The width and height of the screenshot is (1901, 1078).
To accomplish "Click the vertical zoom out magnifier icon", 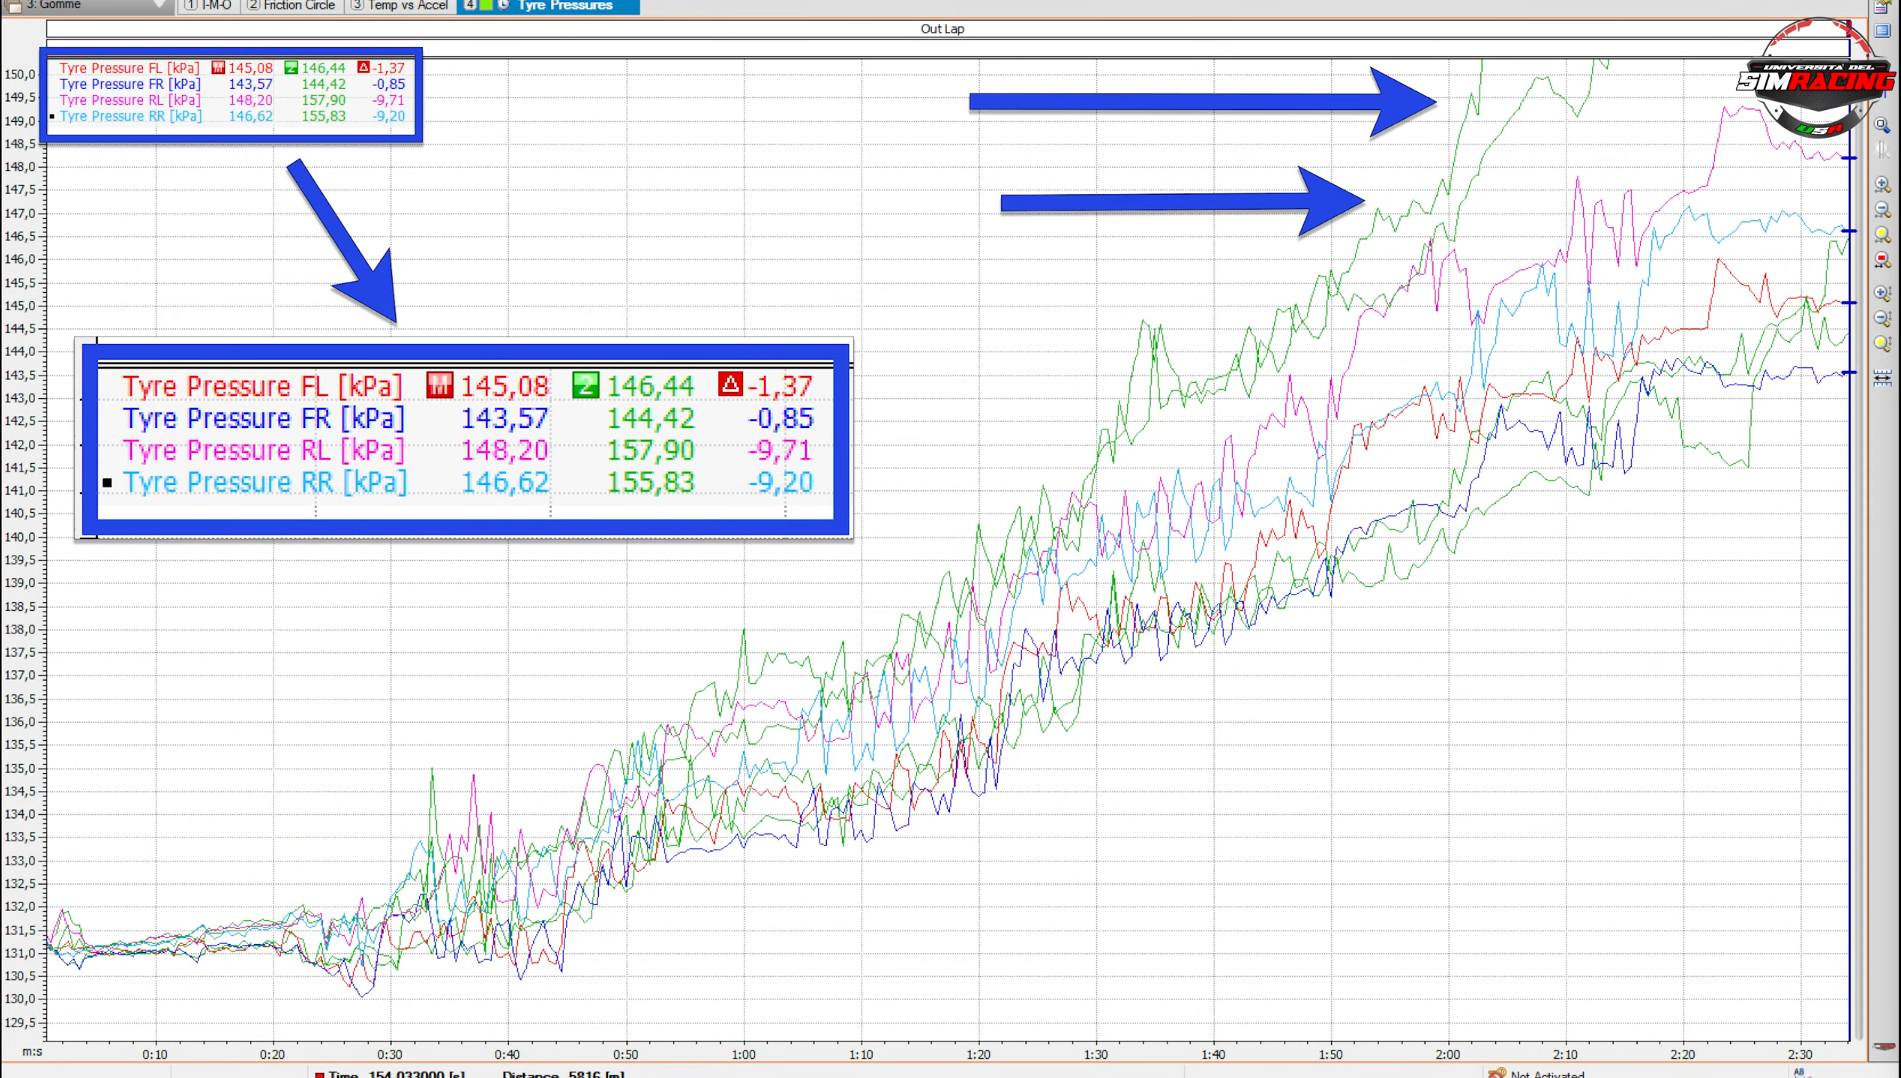I will [1882, 319].
